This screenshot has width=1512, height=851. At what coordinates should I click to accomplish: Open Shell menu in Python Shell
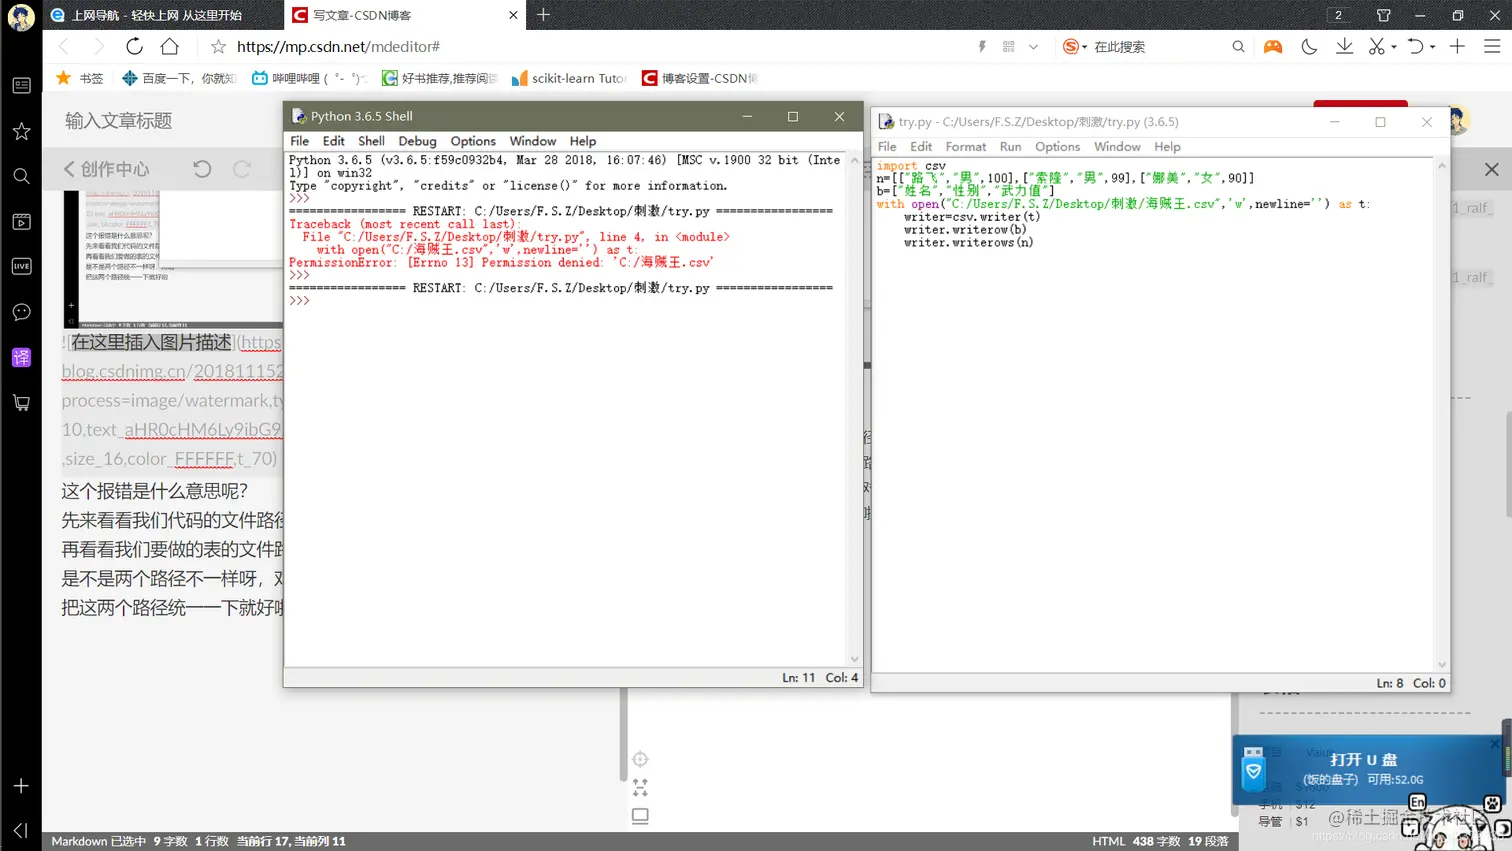click(x=371, y=141)
